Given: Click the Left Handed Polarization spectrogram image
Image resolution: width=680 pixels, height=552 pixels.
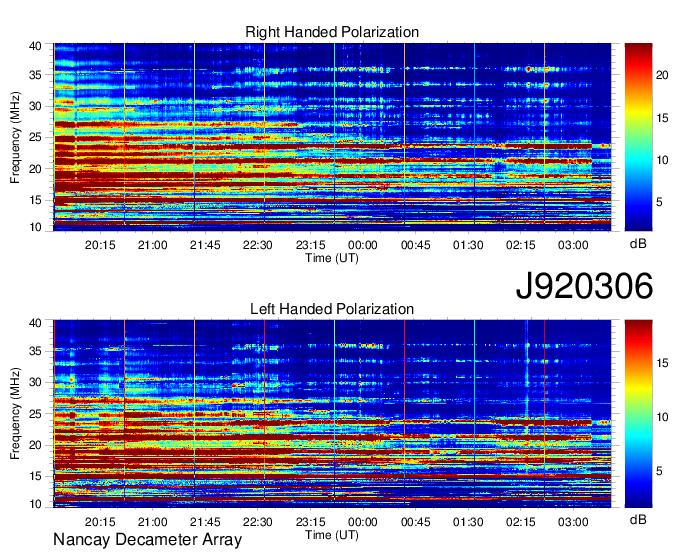Looking at the screenshot, I should point(332,414).
